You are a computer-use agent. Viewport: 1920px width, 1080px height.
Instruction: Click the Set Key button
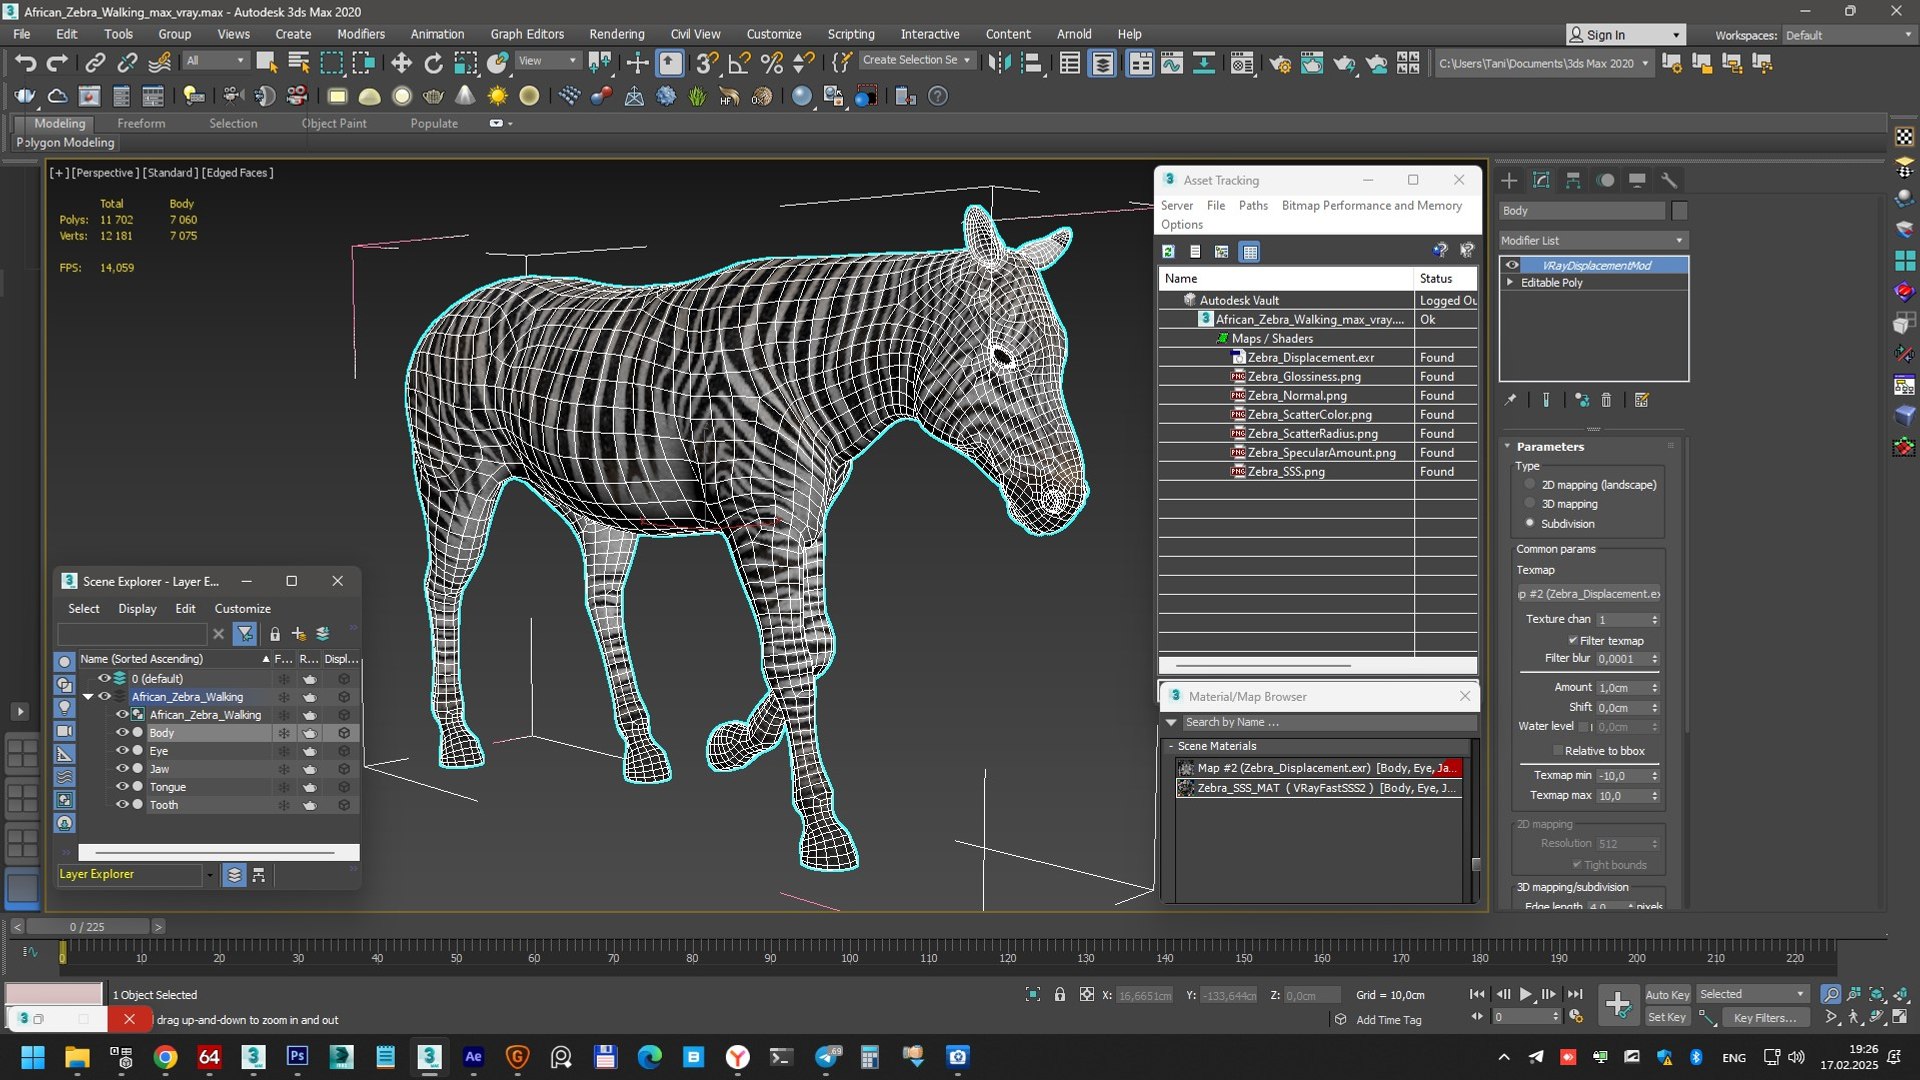pos(1667,1018)
